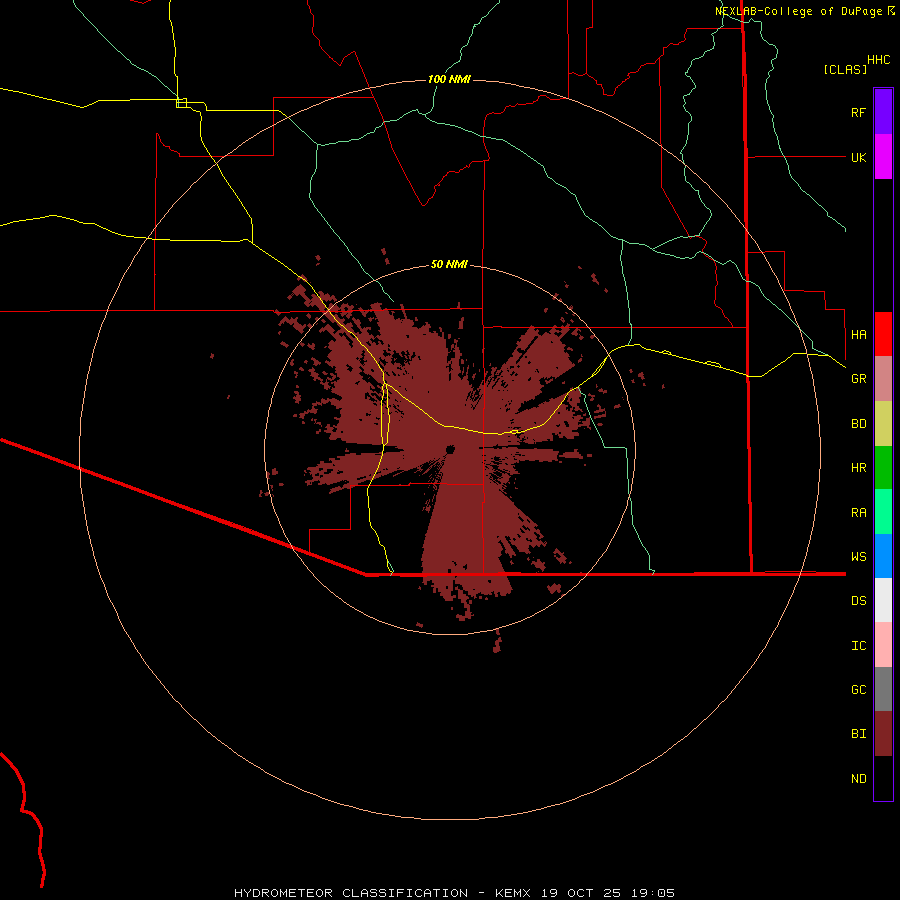The image size is (900, 900).
Task: Click the BD legend label
Action: point(858,424)
